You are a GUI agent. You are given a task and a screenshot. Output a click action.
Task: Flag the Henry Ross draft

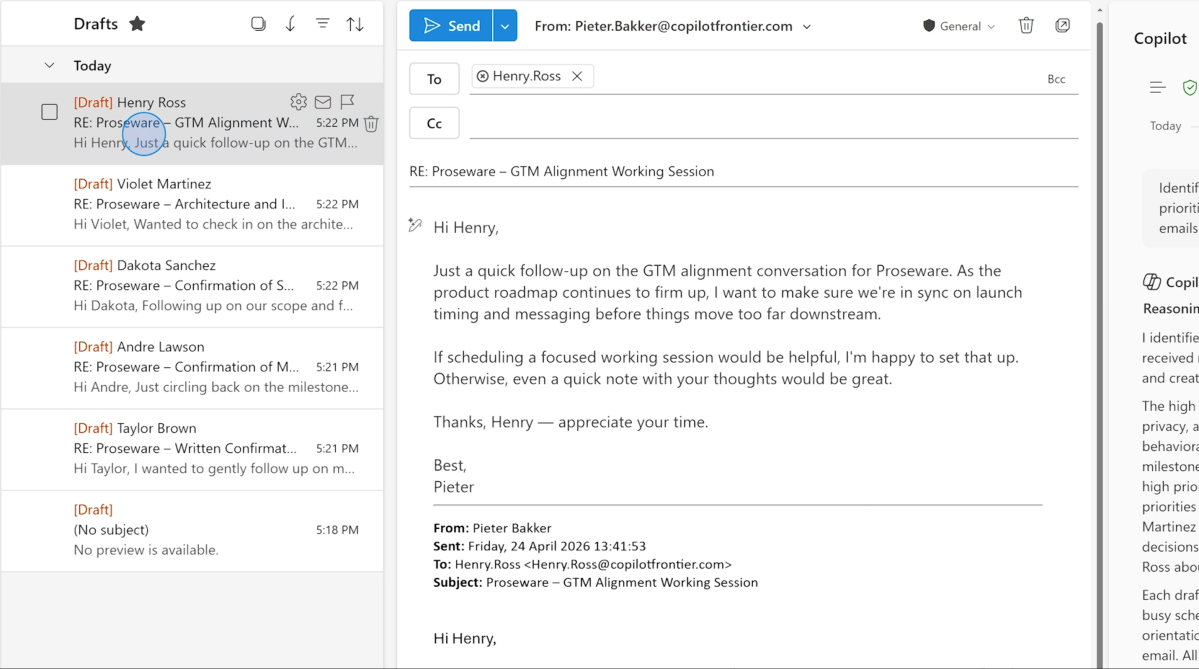[x=346, y=101]
